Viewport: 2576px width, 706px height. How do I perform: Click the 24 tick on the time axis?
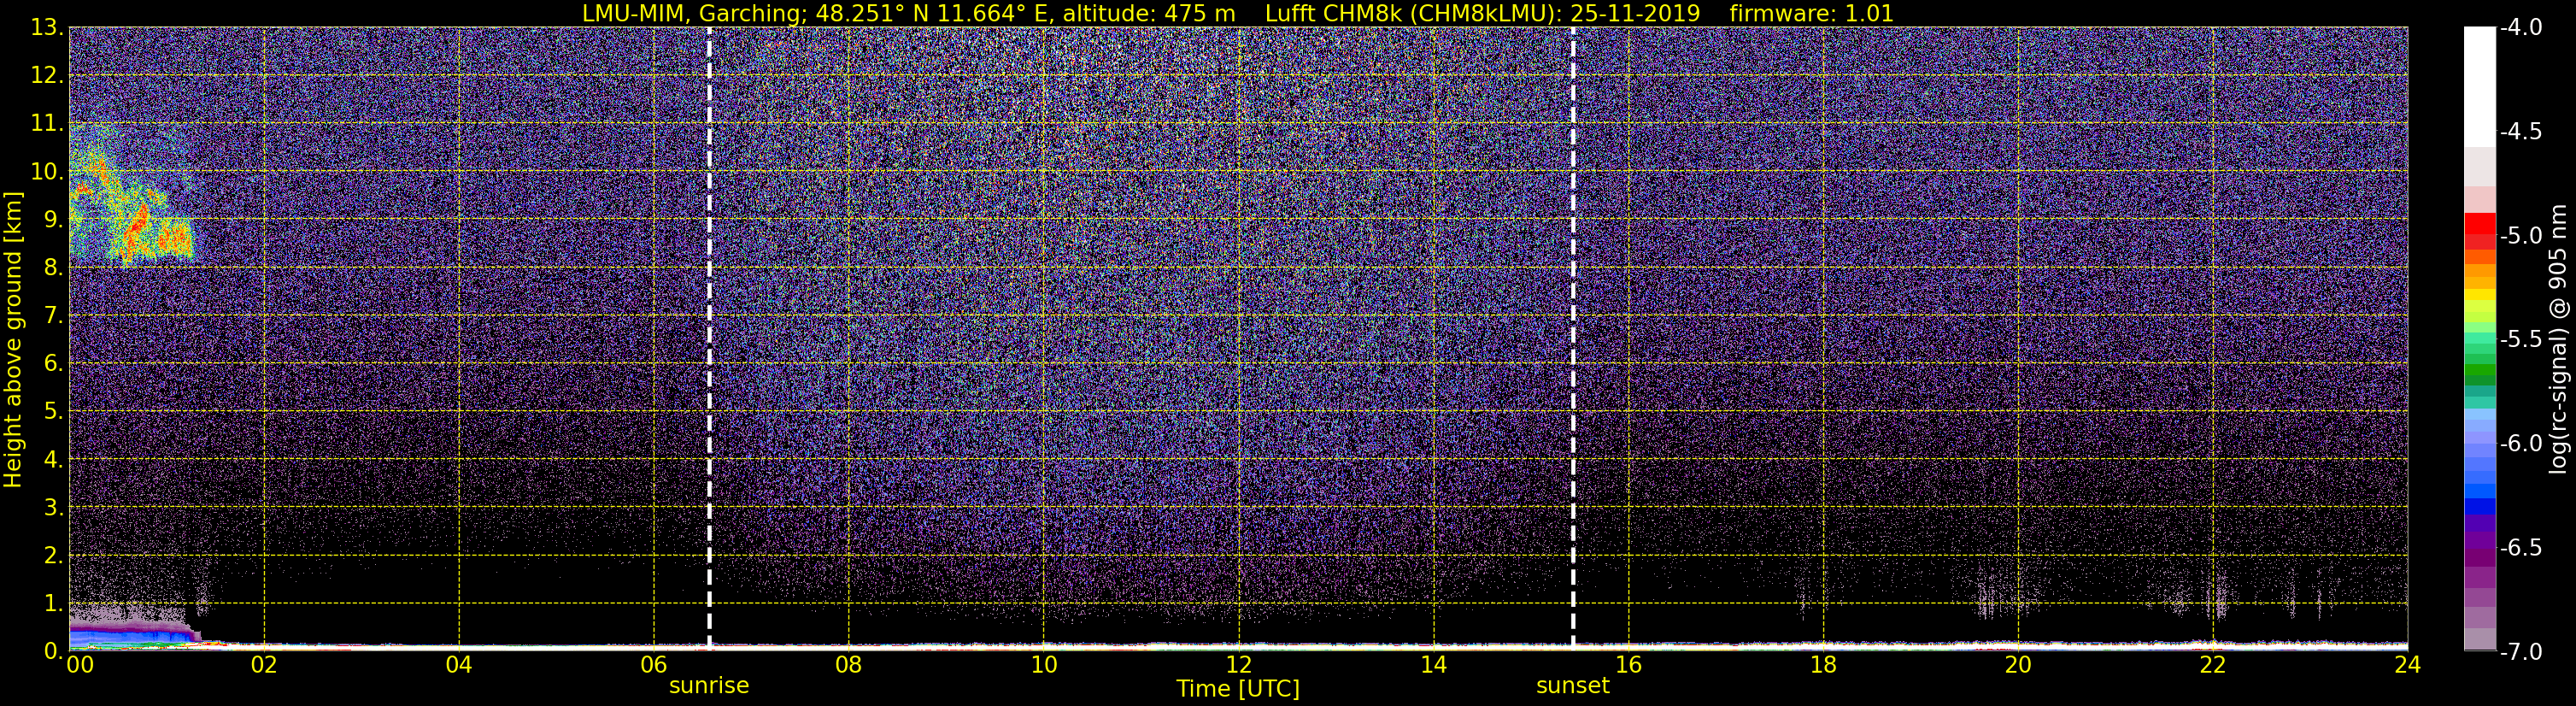(2407, 666)
